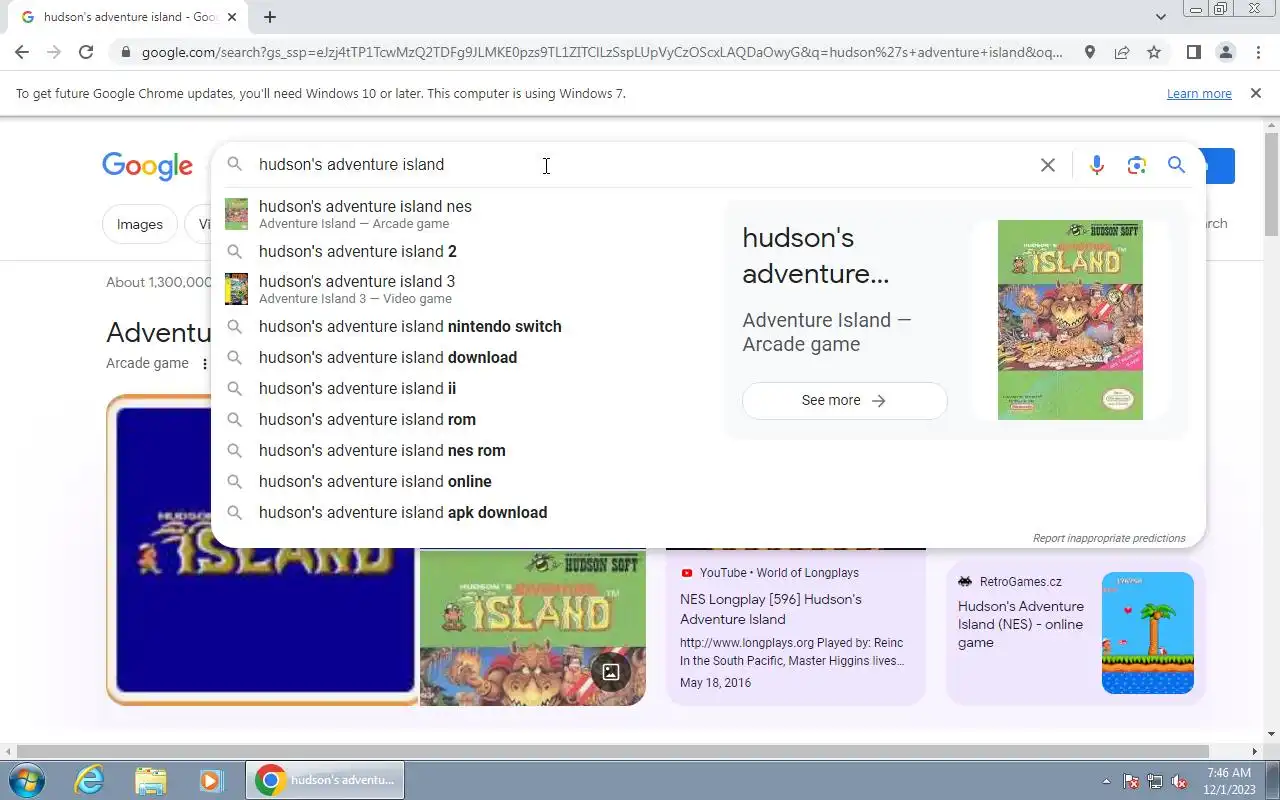Open the Windows Start menu
Screen dimensions: 1280x800
26,780
